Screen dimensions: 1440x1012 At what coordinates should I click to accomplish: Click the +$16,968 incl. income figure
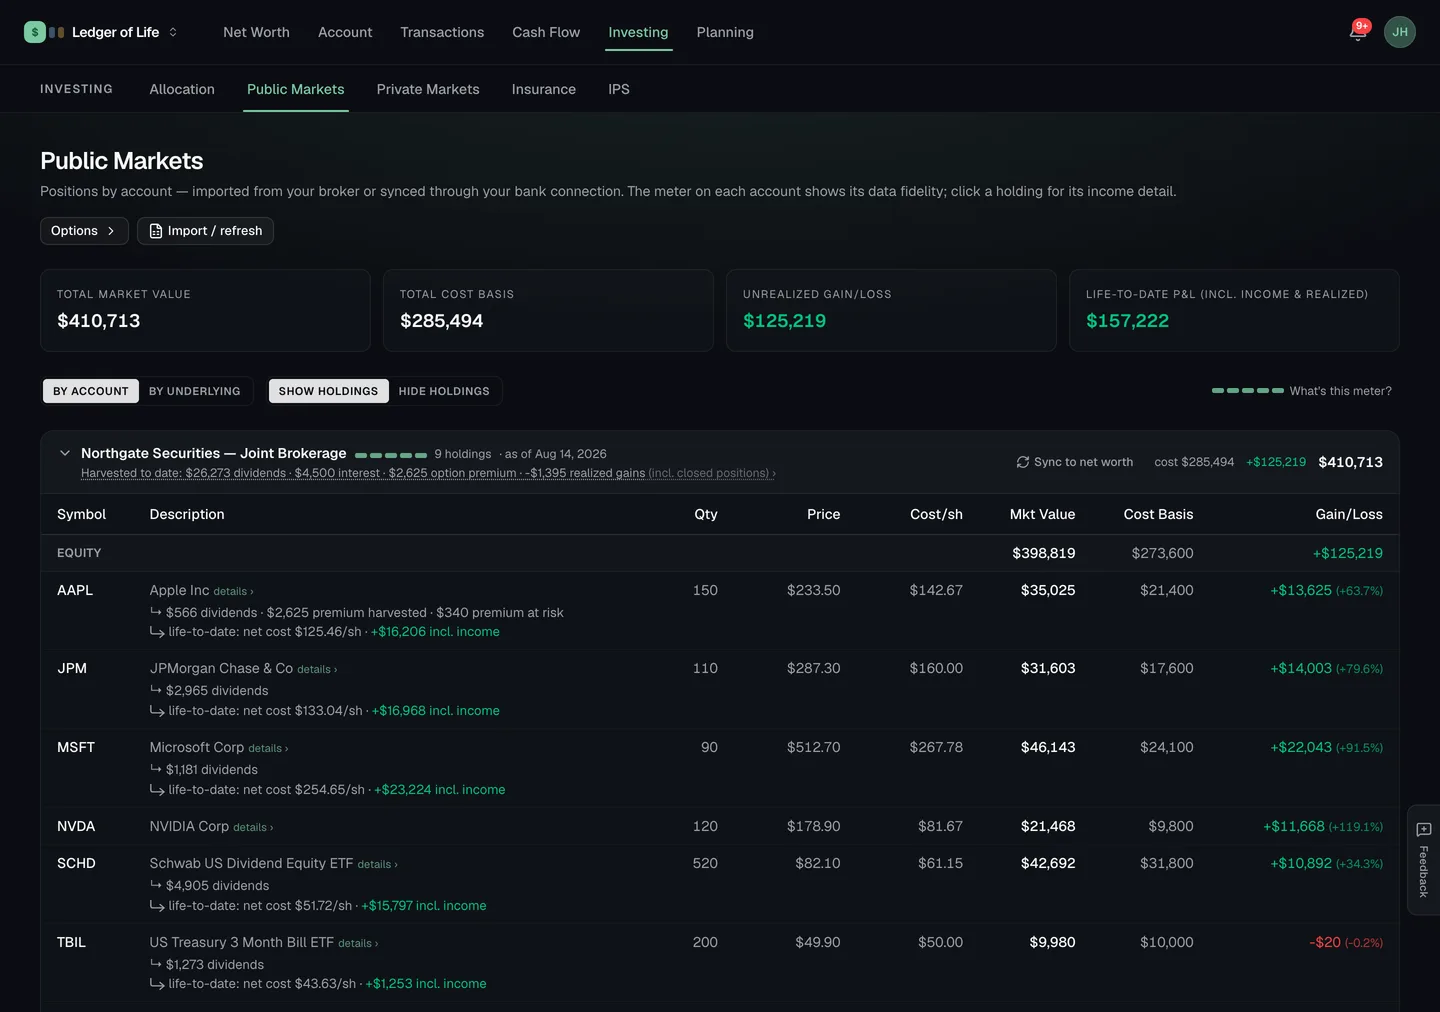coord(435,711)
